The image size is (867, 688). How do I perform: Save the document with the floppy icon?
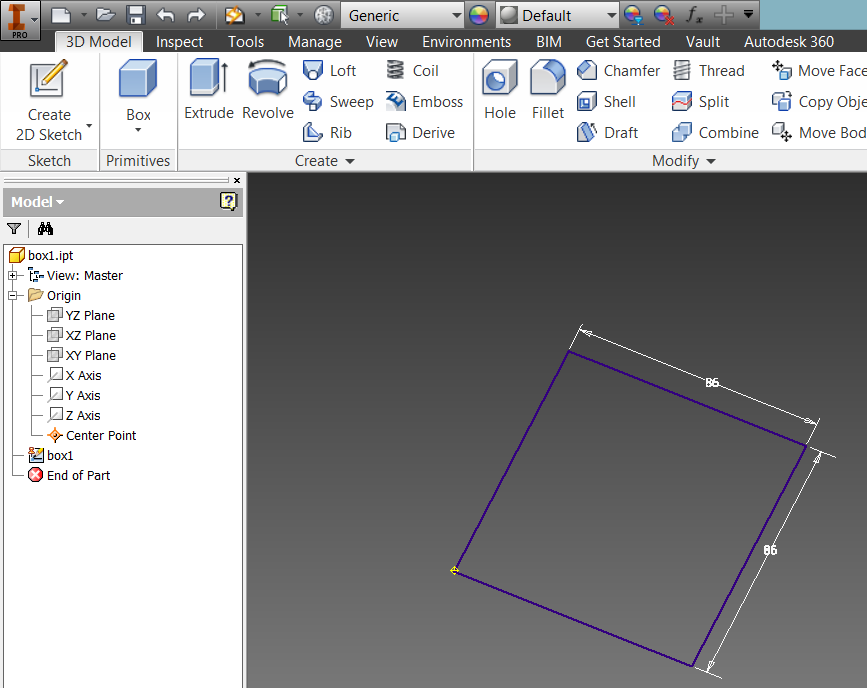135,15
